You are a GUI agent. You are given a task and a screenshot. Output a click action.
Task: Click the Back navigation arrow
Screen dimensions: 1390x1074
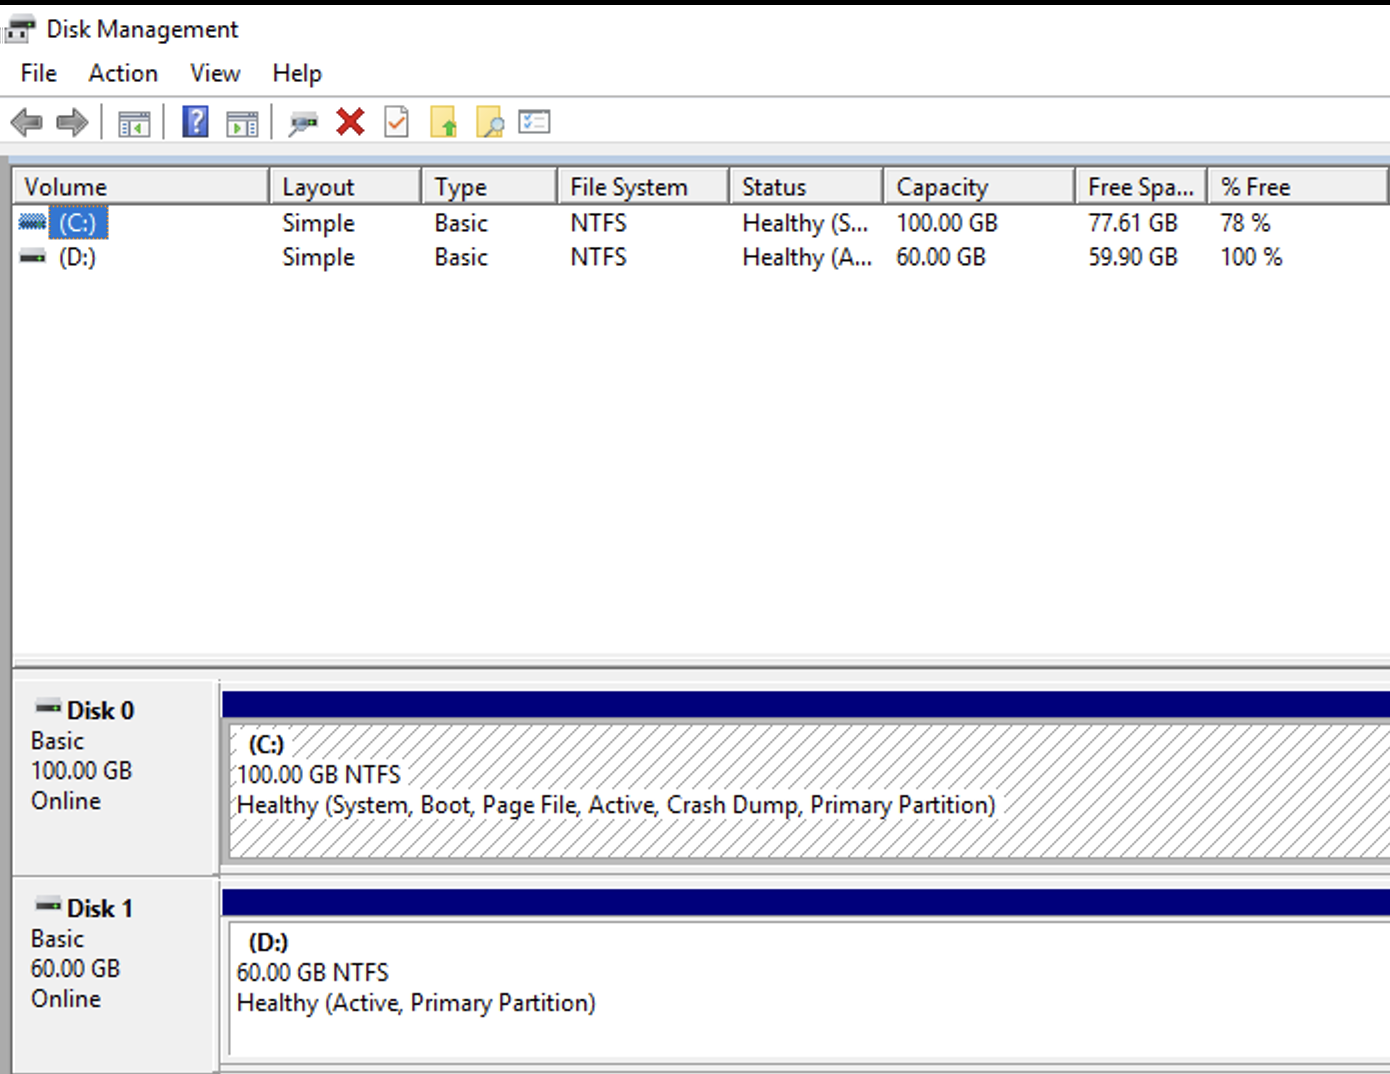[x=27, y=122]
